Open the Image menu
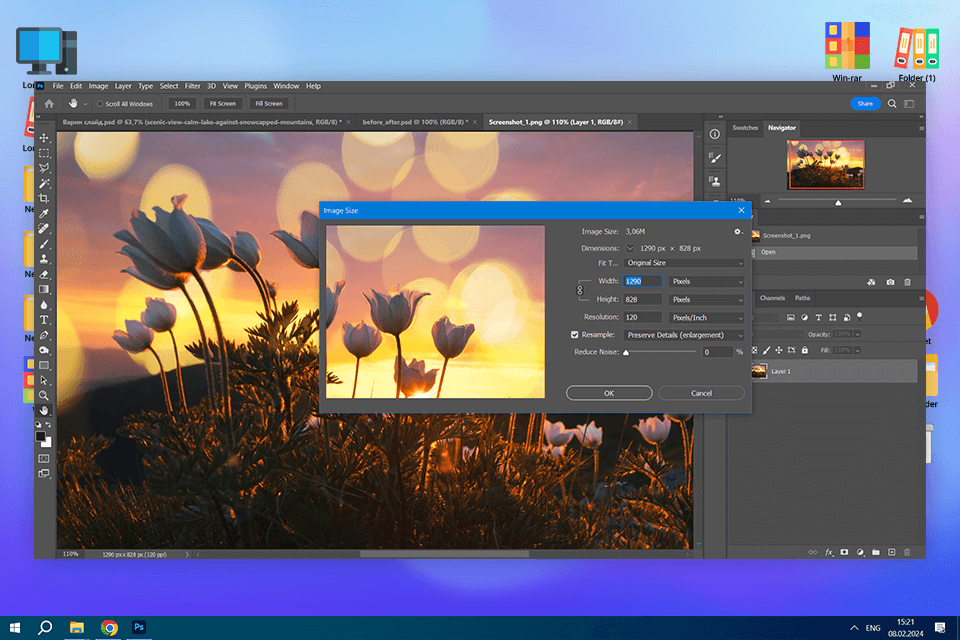Image resolution: width=960 pixels, height=640 pixels. point(98,86)
